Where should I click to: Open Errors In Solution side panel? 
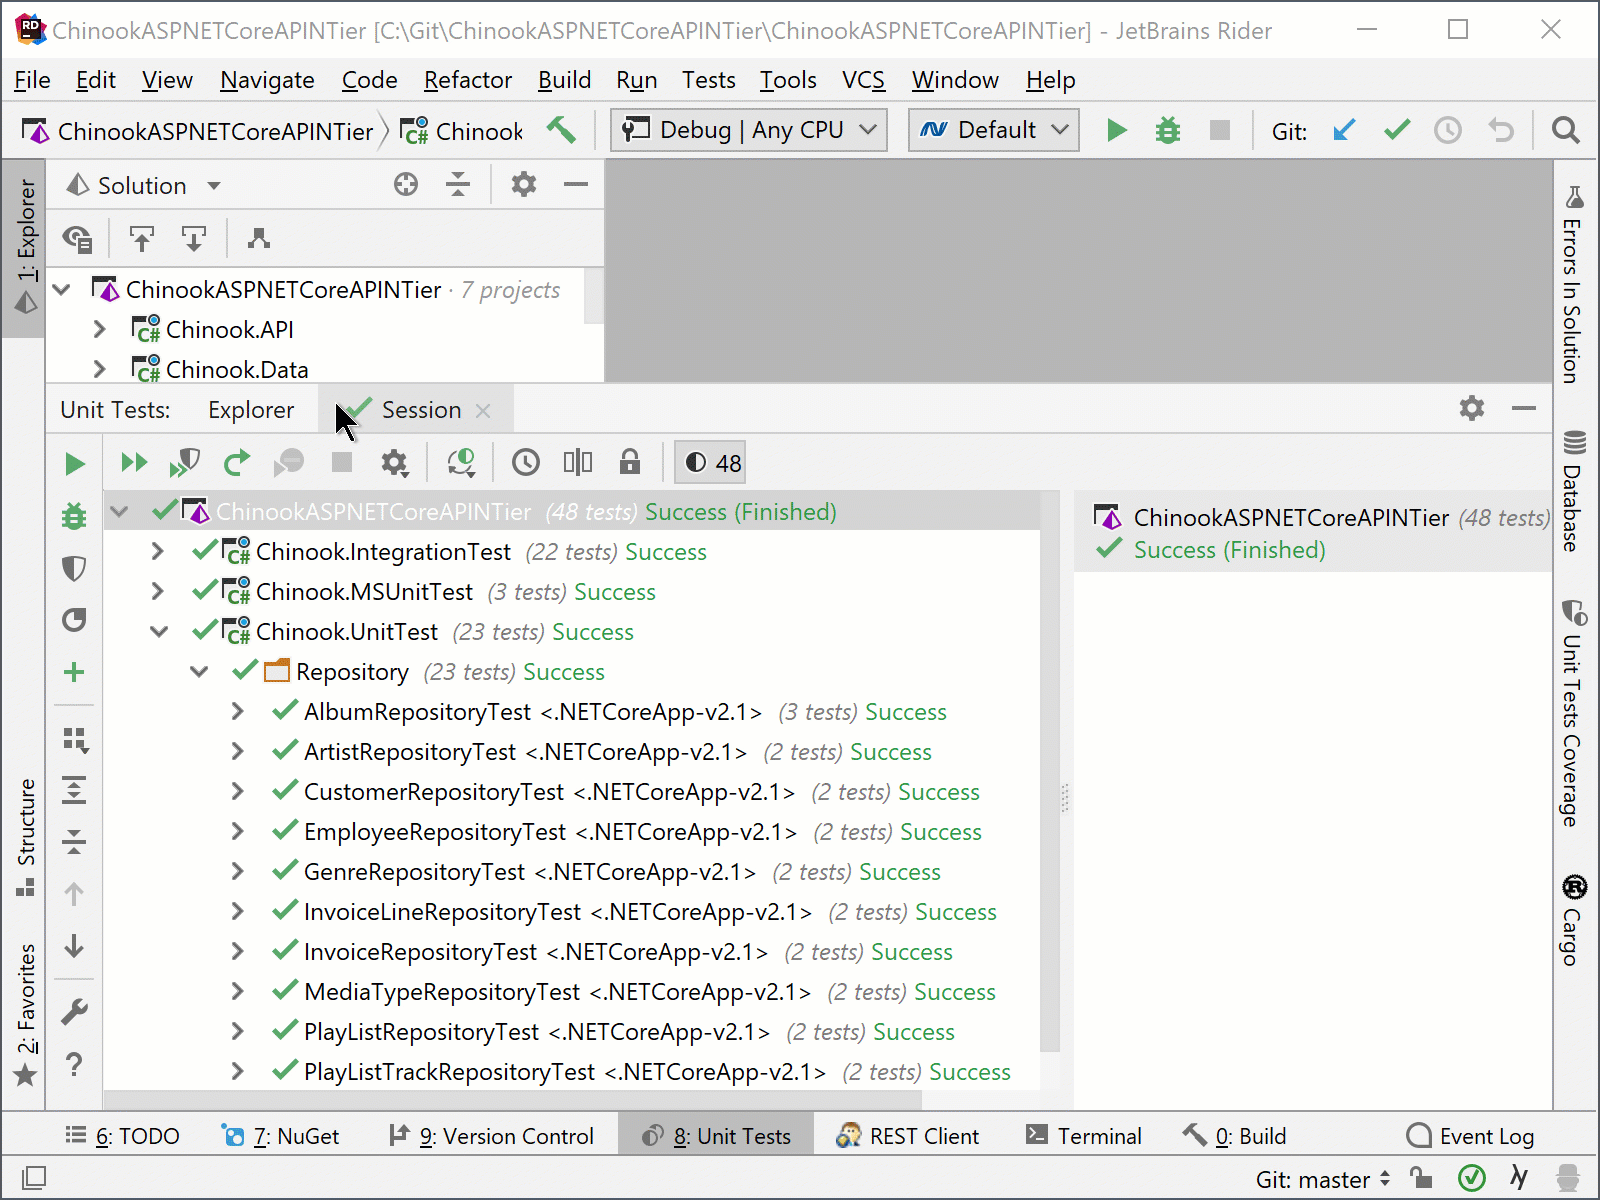coord(1573,285)
